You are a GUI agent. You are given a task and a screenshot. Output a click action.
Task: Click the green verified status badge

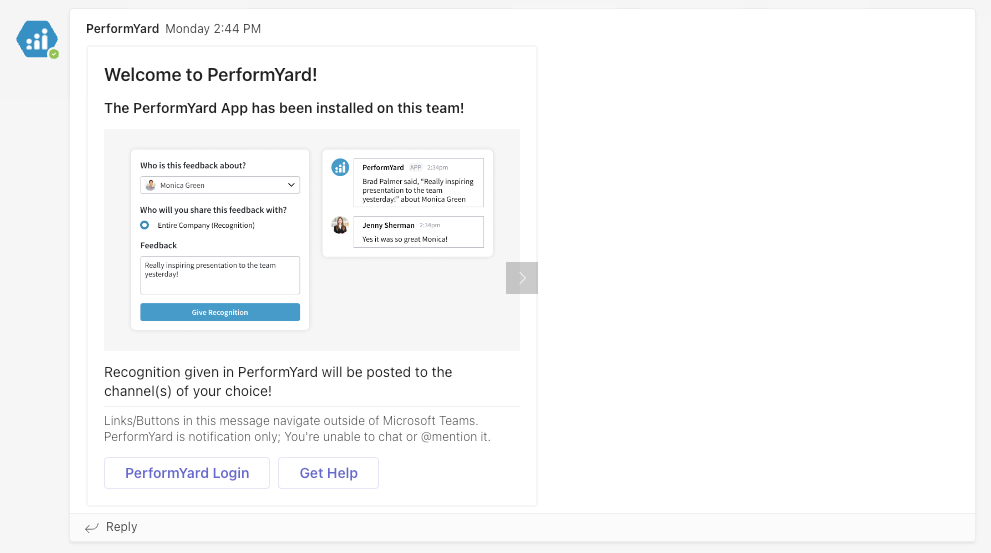[x=54, y=54]
